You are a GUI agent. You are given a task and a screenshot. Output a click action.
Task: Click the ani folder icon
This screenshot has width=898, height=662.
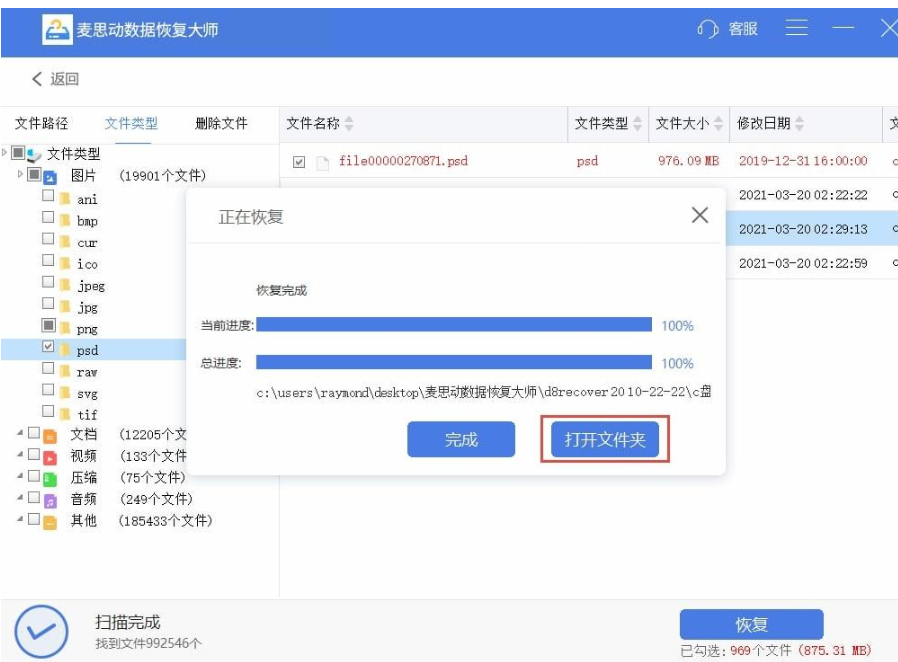(x=65, y=199)
